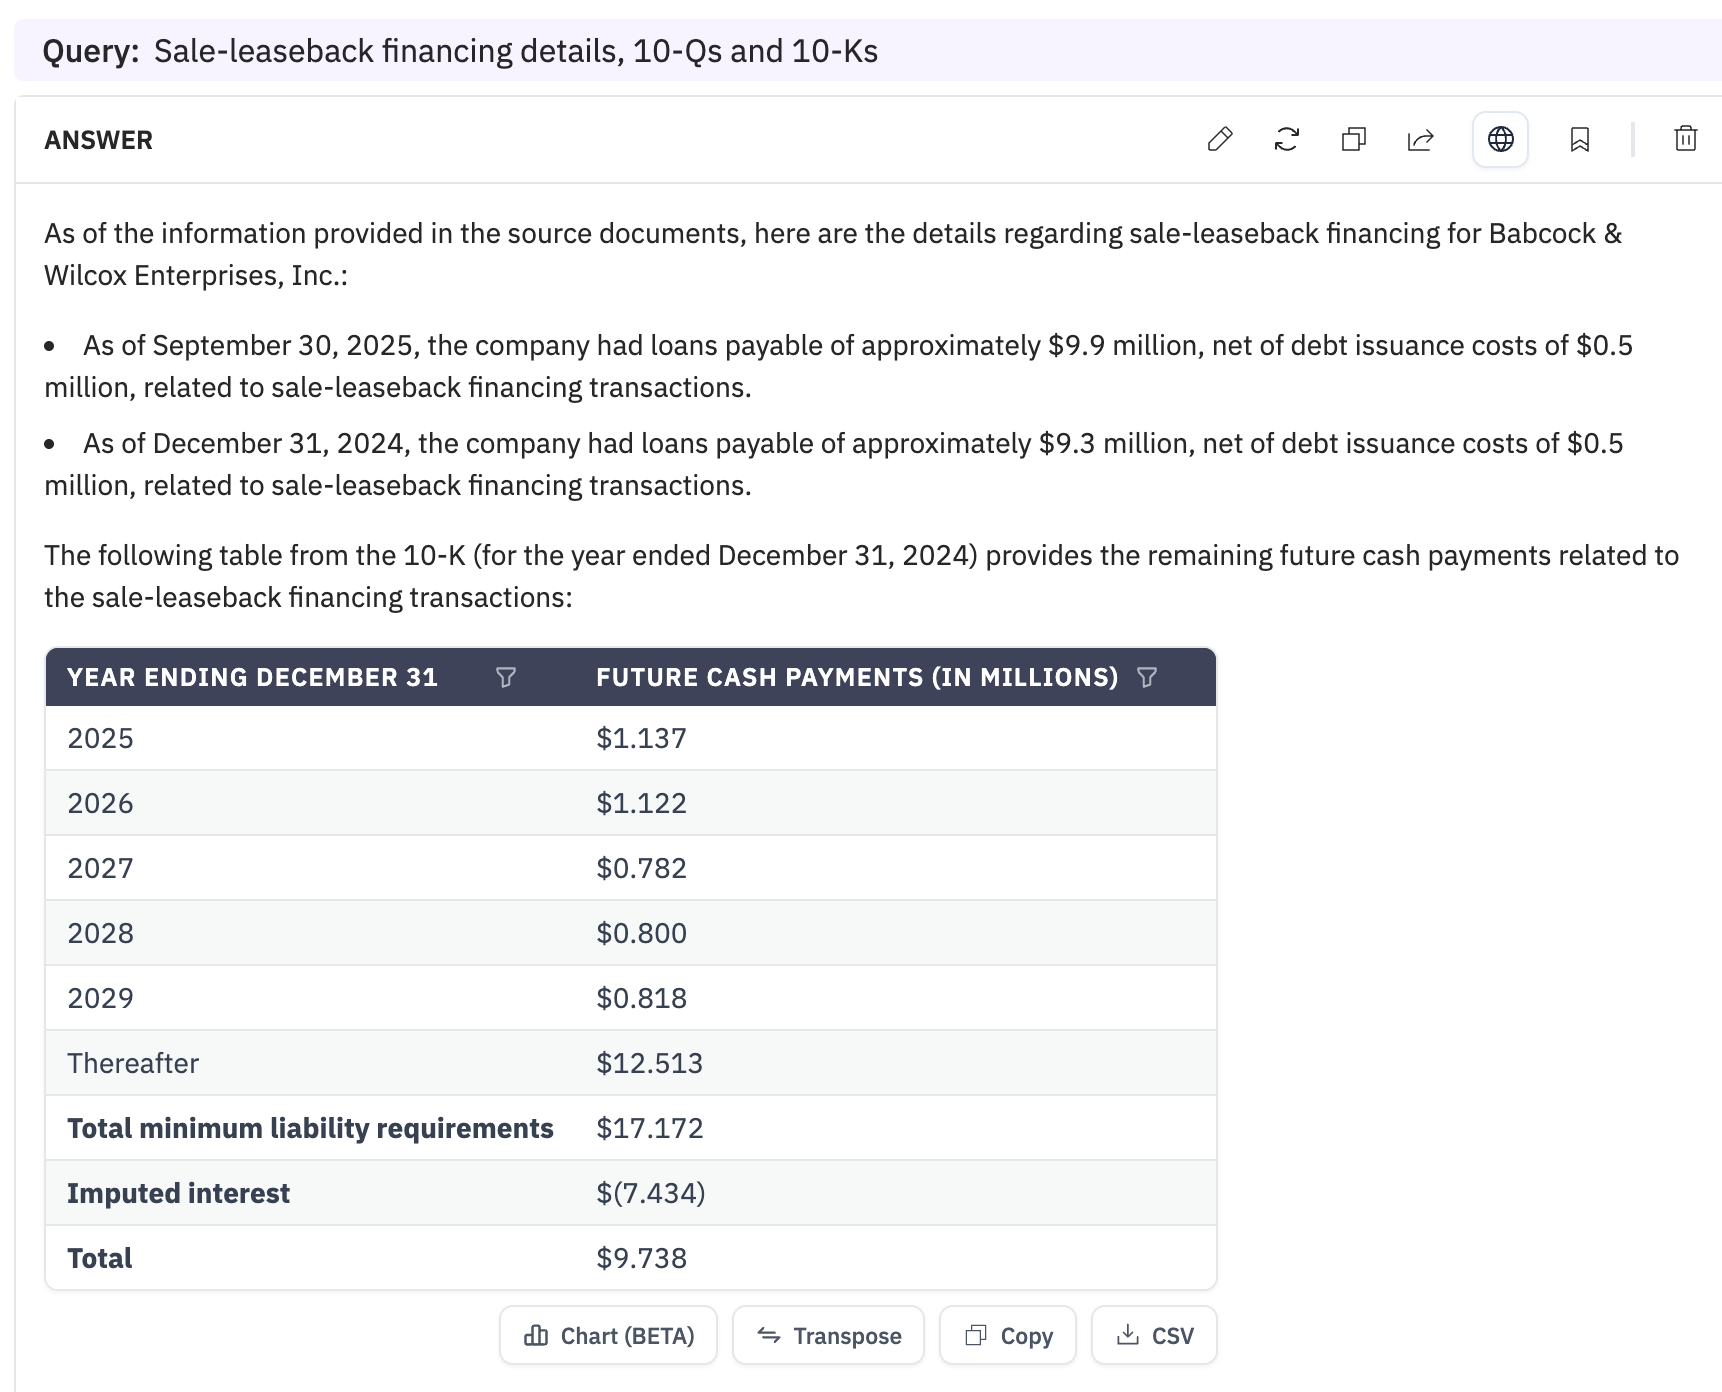Select the $0.800 cell
This screenshot has width=1722, height=1392.
[641, 933]
